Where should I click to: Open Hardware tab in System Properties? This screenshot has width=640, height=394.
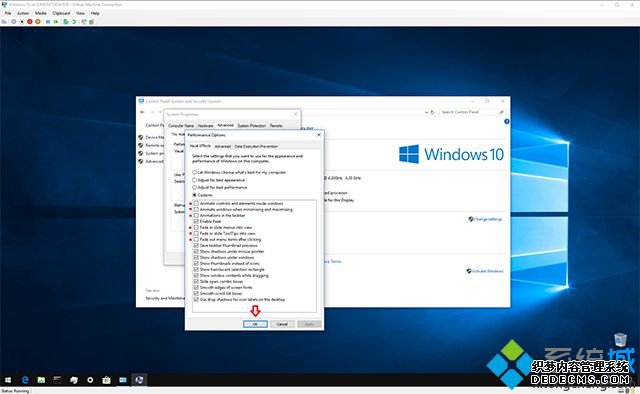click(x=205, y=125)
